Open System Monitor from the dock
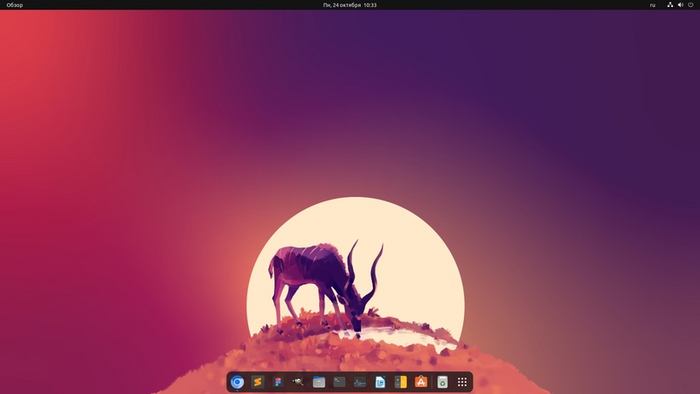The height and width of the screenshot is (394, 700). pyautogui.click(x=360, y=382)
